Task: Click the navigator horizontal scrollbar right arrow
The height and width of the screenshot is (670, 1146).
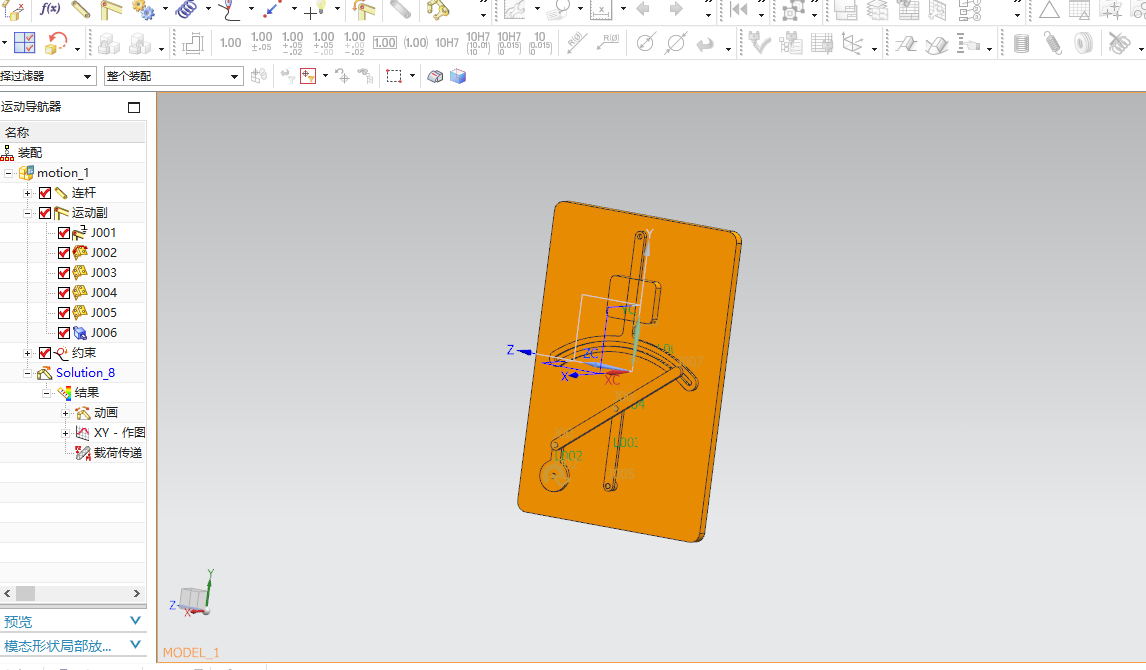Action: [137, 593]
